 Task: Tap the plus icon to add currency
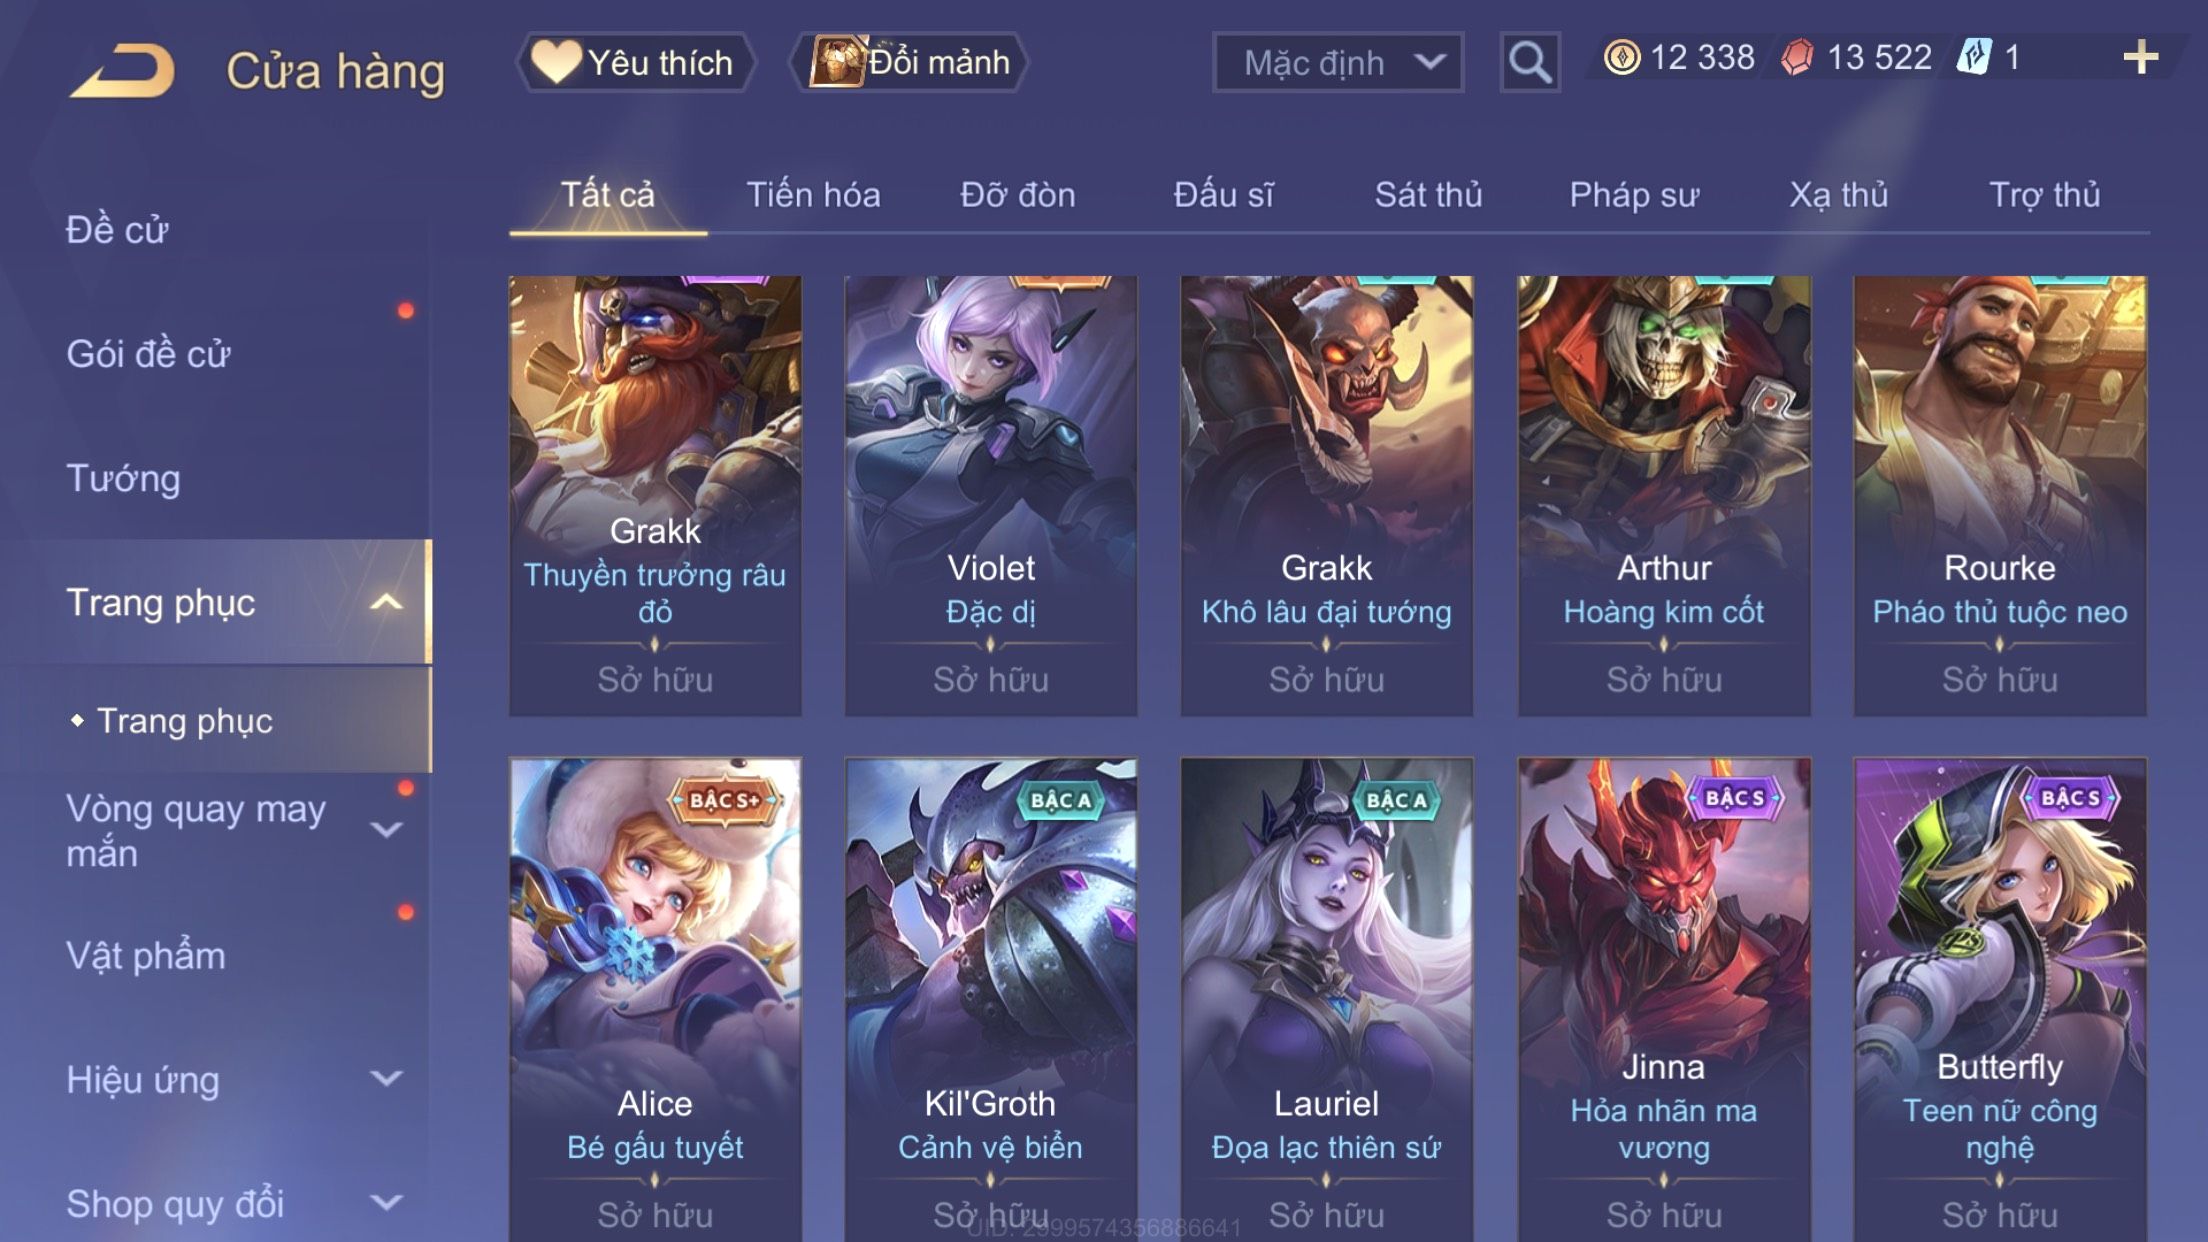[x=2140, y=57]
